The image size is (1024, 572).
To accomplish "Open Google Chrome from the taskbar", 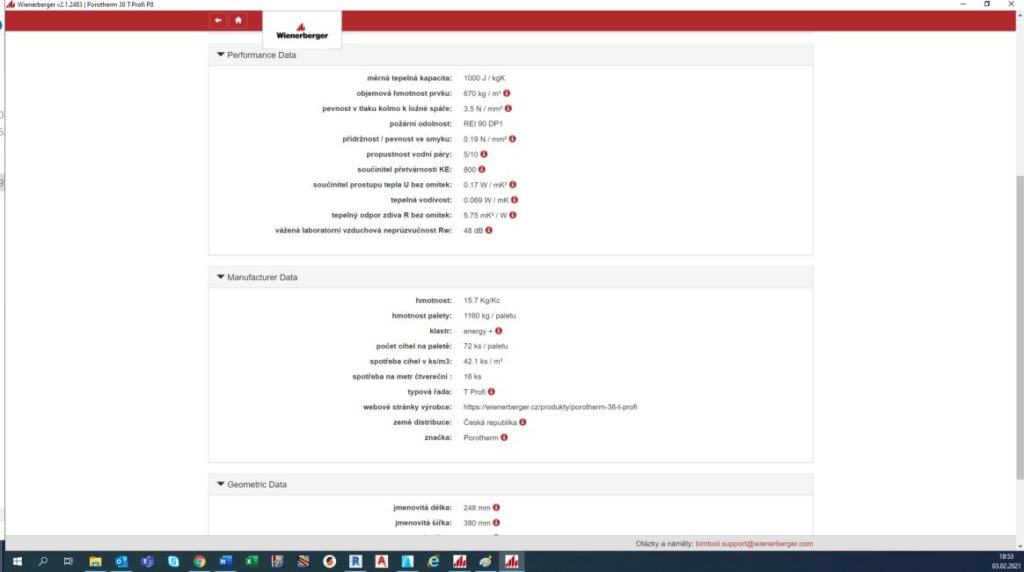I will [x=199, y=561].
